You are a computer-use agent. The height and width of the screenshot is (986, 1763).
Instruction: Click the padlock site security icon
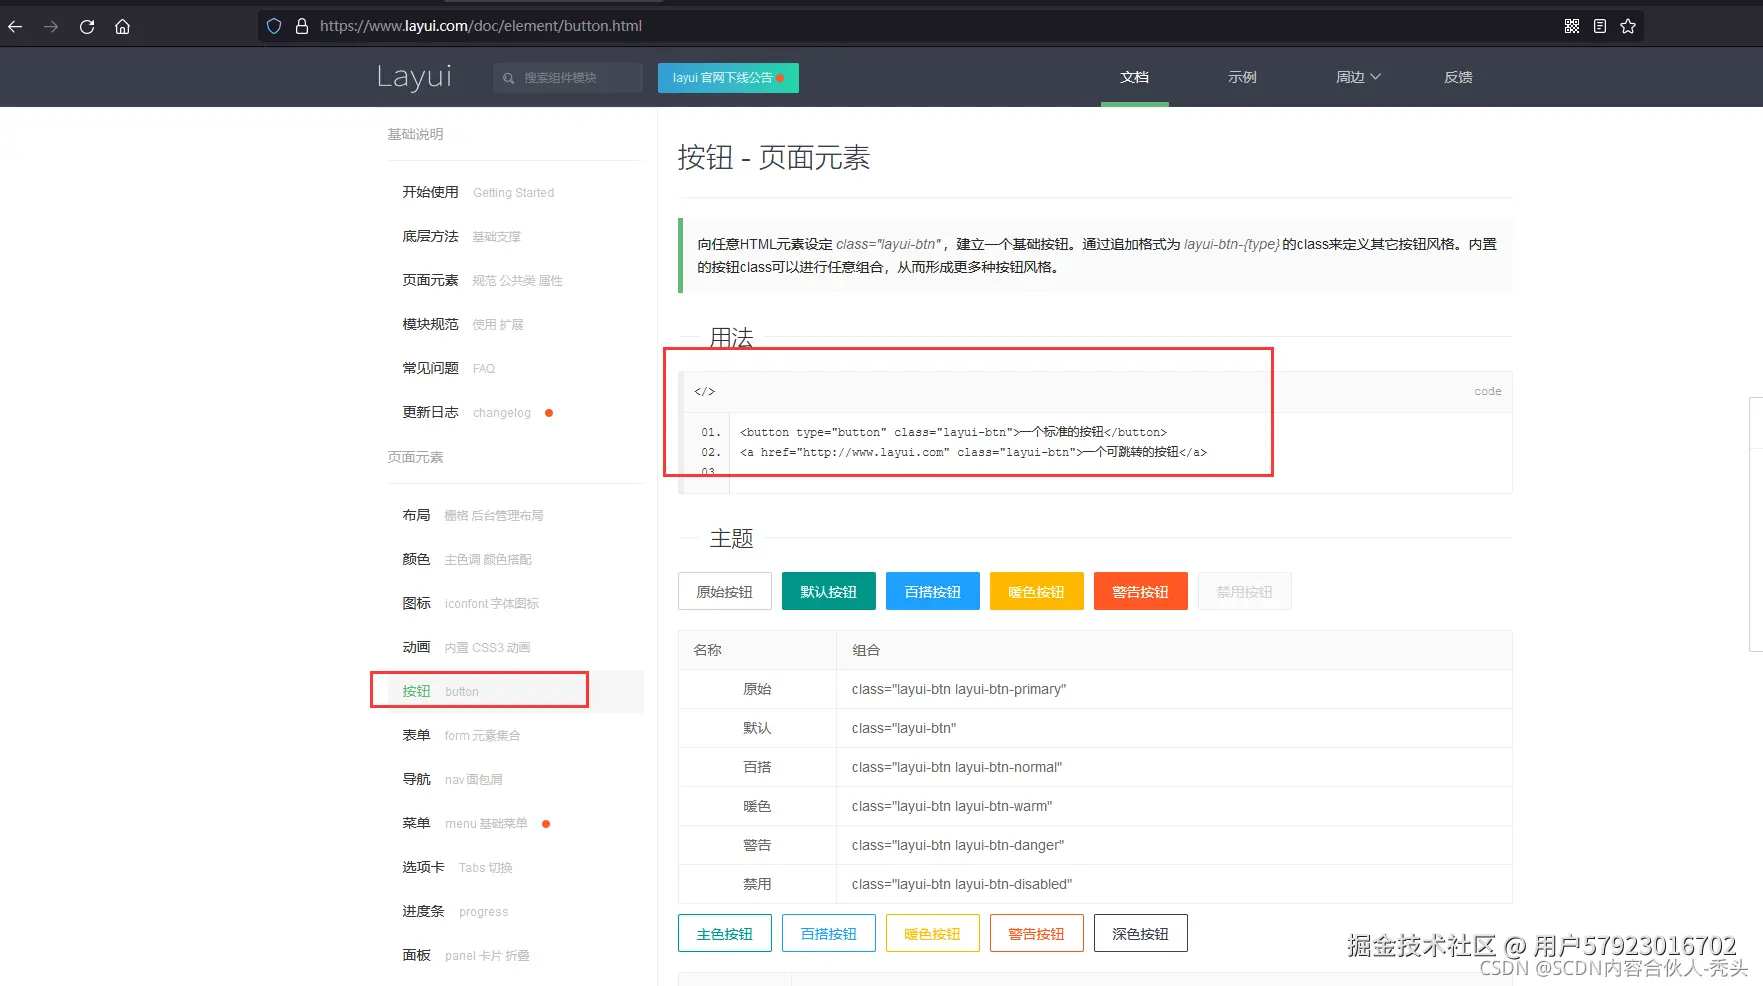(x=302, y=26)
